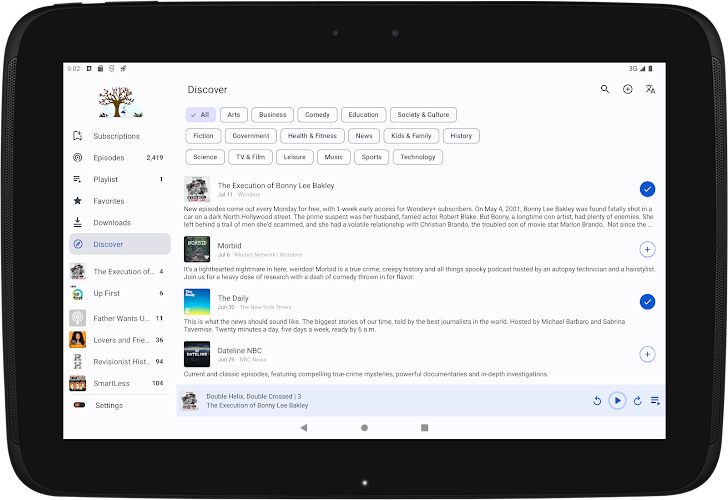Open the Dateline NBC artwork

[x=197, y=354]
